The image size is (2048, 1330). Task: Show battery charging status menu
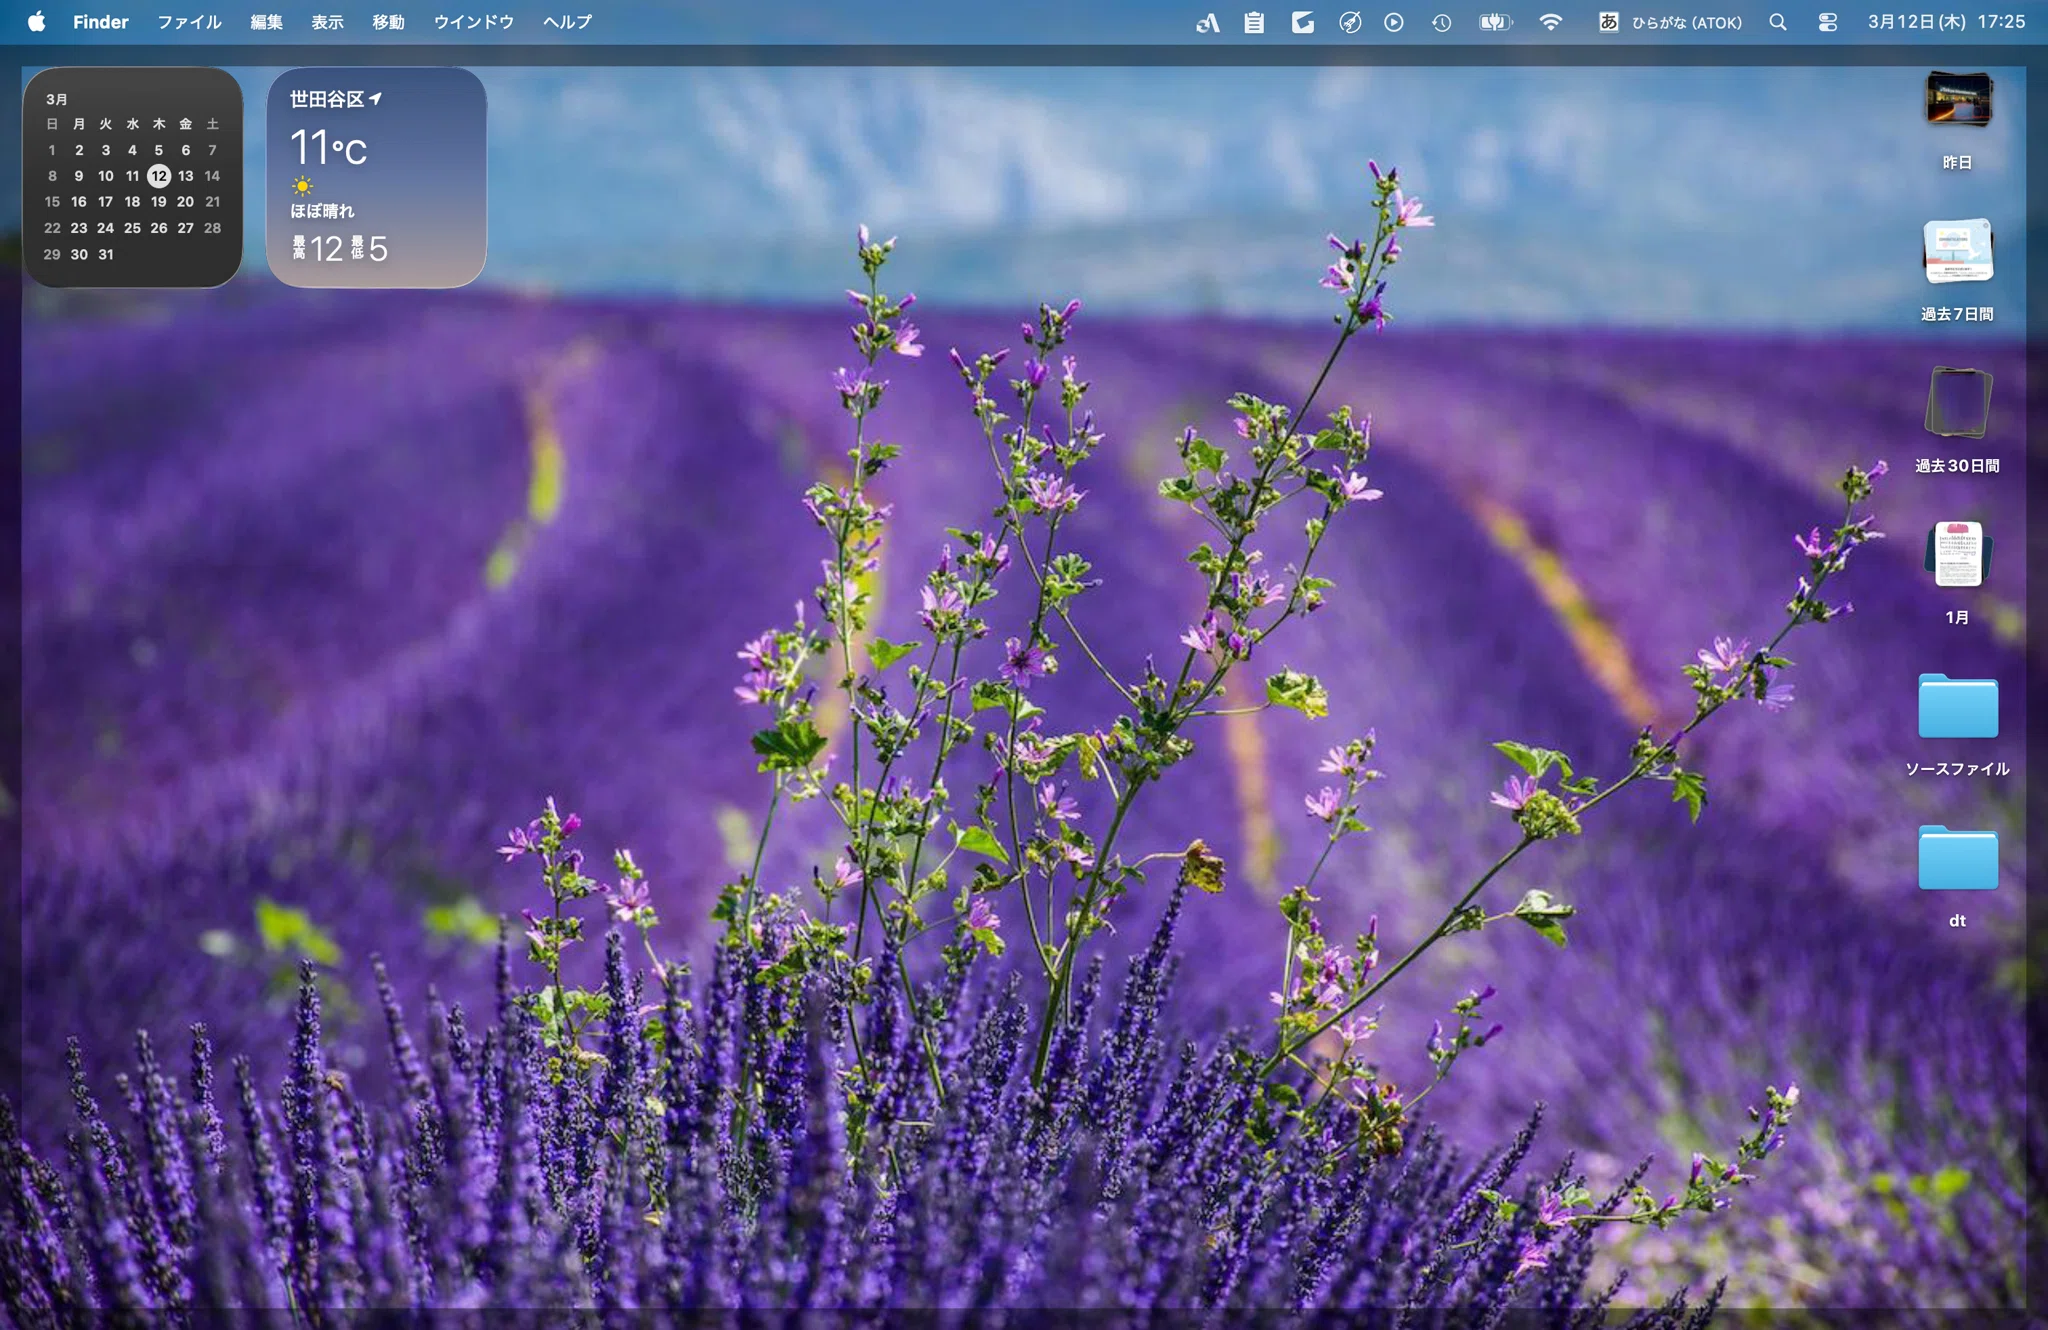click(x=1495, y=22)
